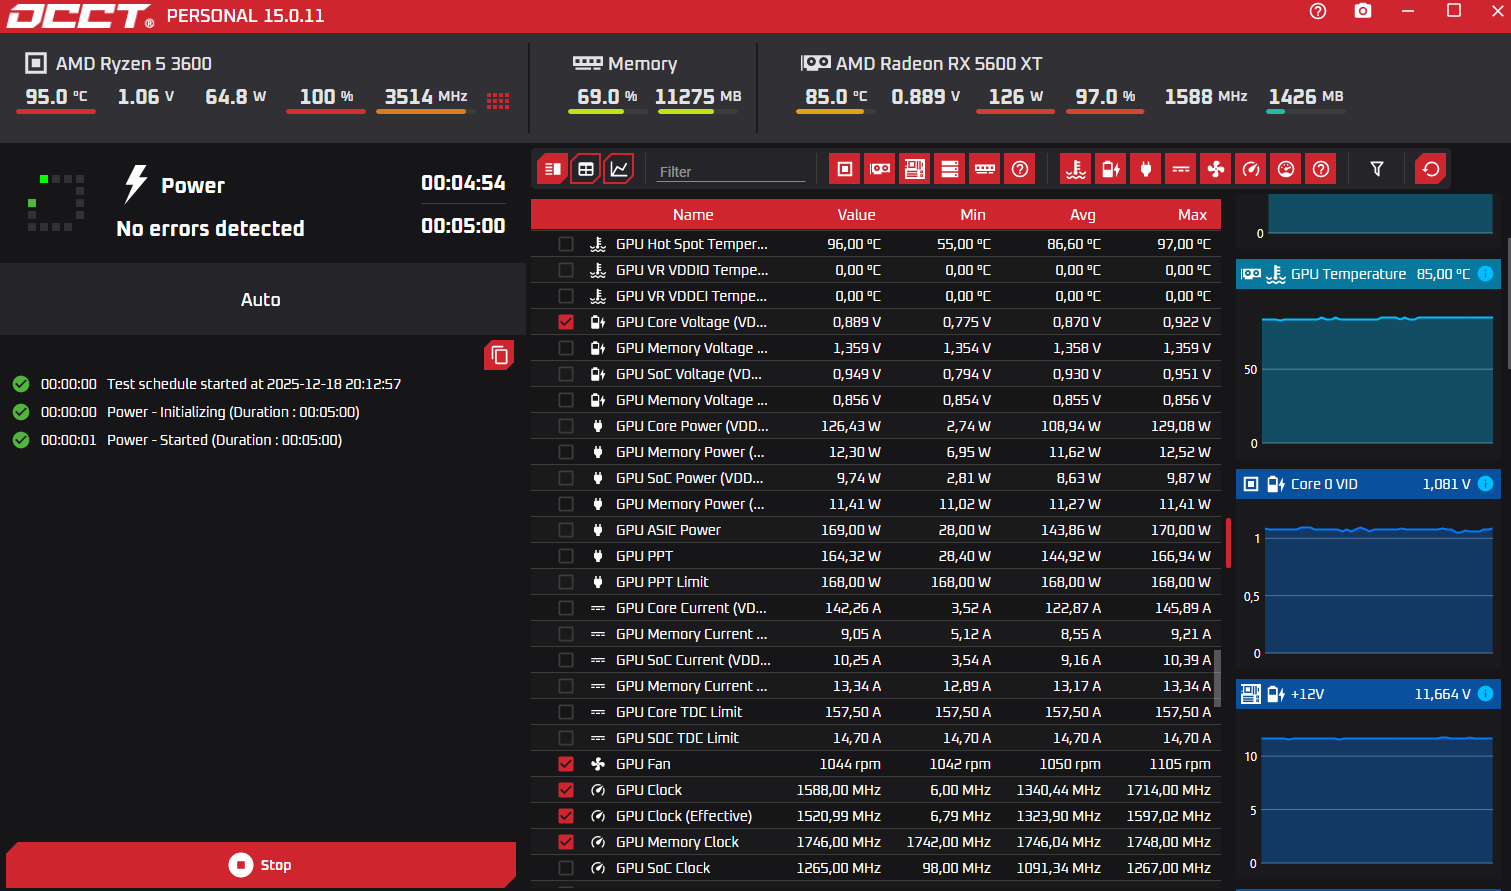
Task: Check GPU Core Power checkbox
Action: point(566,426)
